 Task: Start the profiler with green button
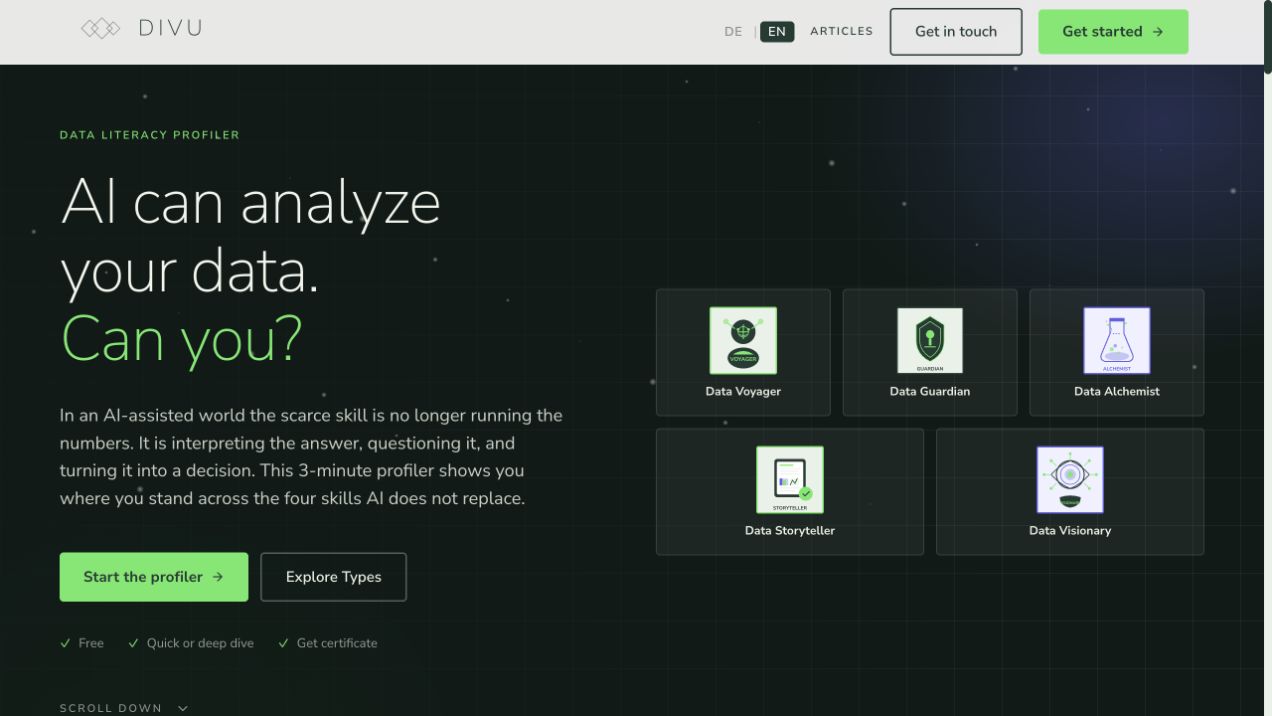click(154, 577)
